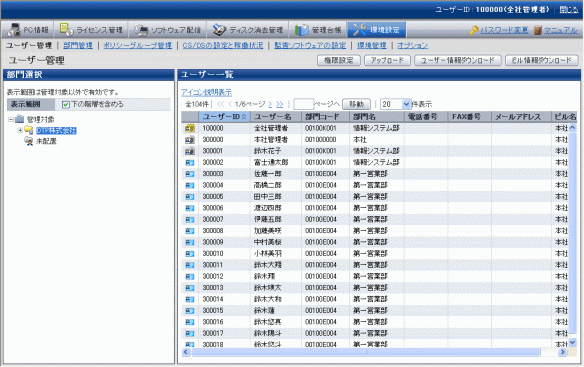
Task: Click the アップロード button
Action: 387,60
